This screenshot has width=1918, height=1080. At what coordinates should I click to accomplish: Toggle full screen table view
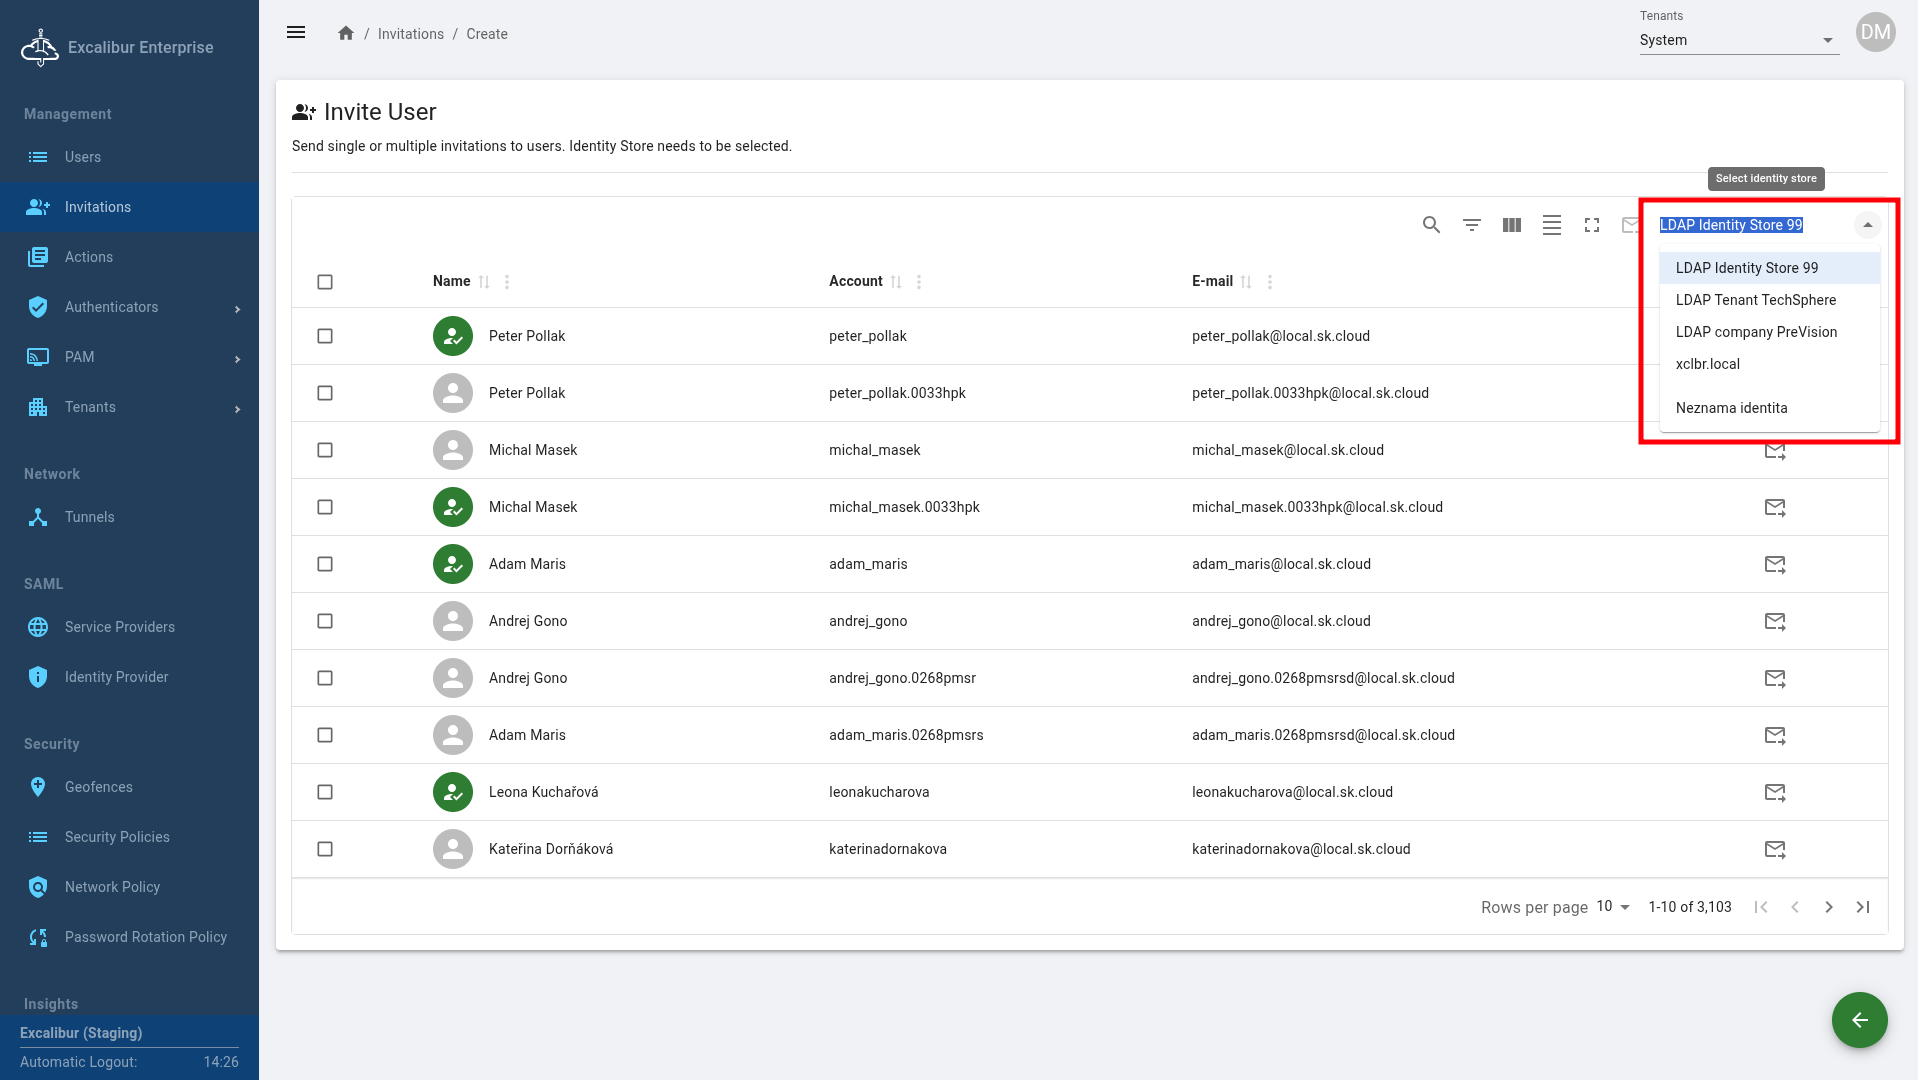pyautogui.click(x=1591, y=225)
